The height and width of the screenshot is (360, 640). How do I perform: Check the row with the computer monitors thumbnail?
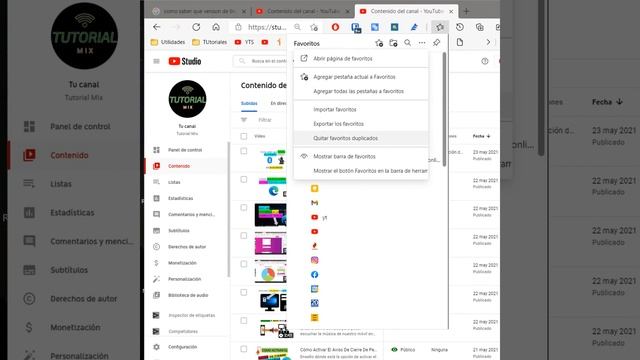tap(244, 292)
